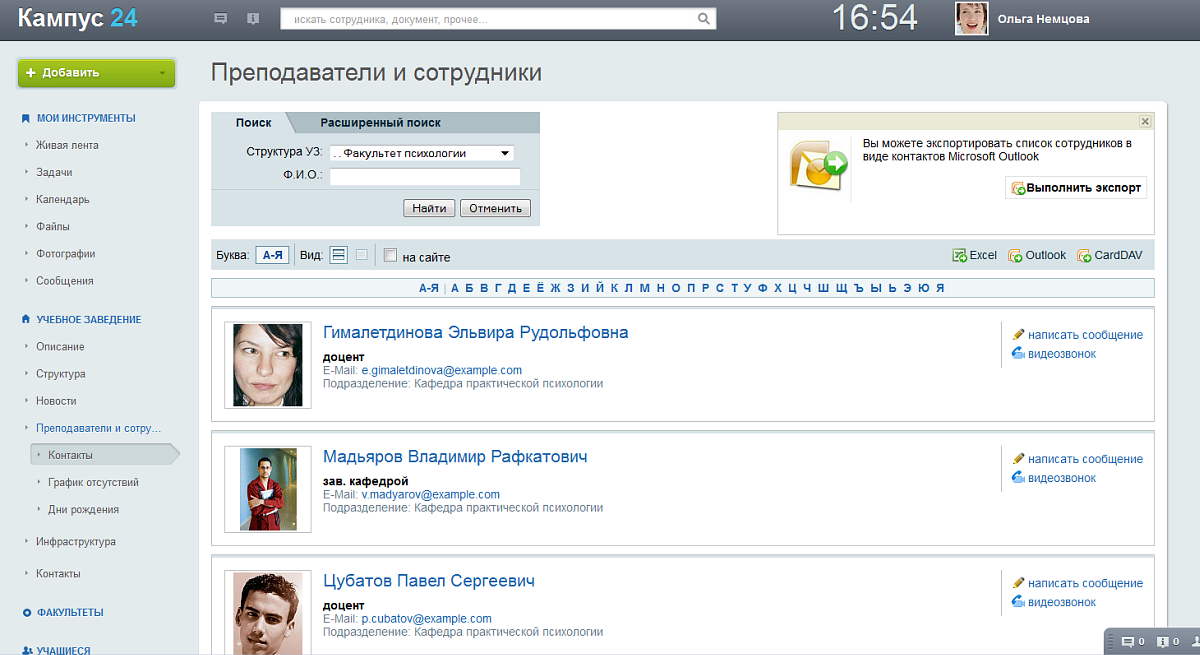Switch to 'Расширенный поиск' tab

[380, 123]
